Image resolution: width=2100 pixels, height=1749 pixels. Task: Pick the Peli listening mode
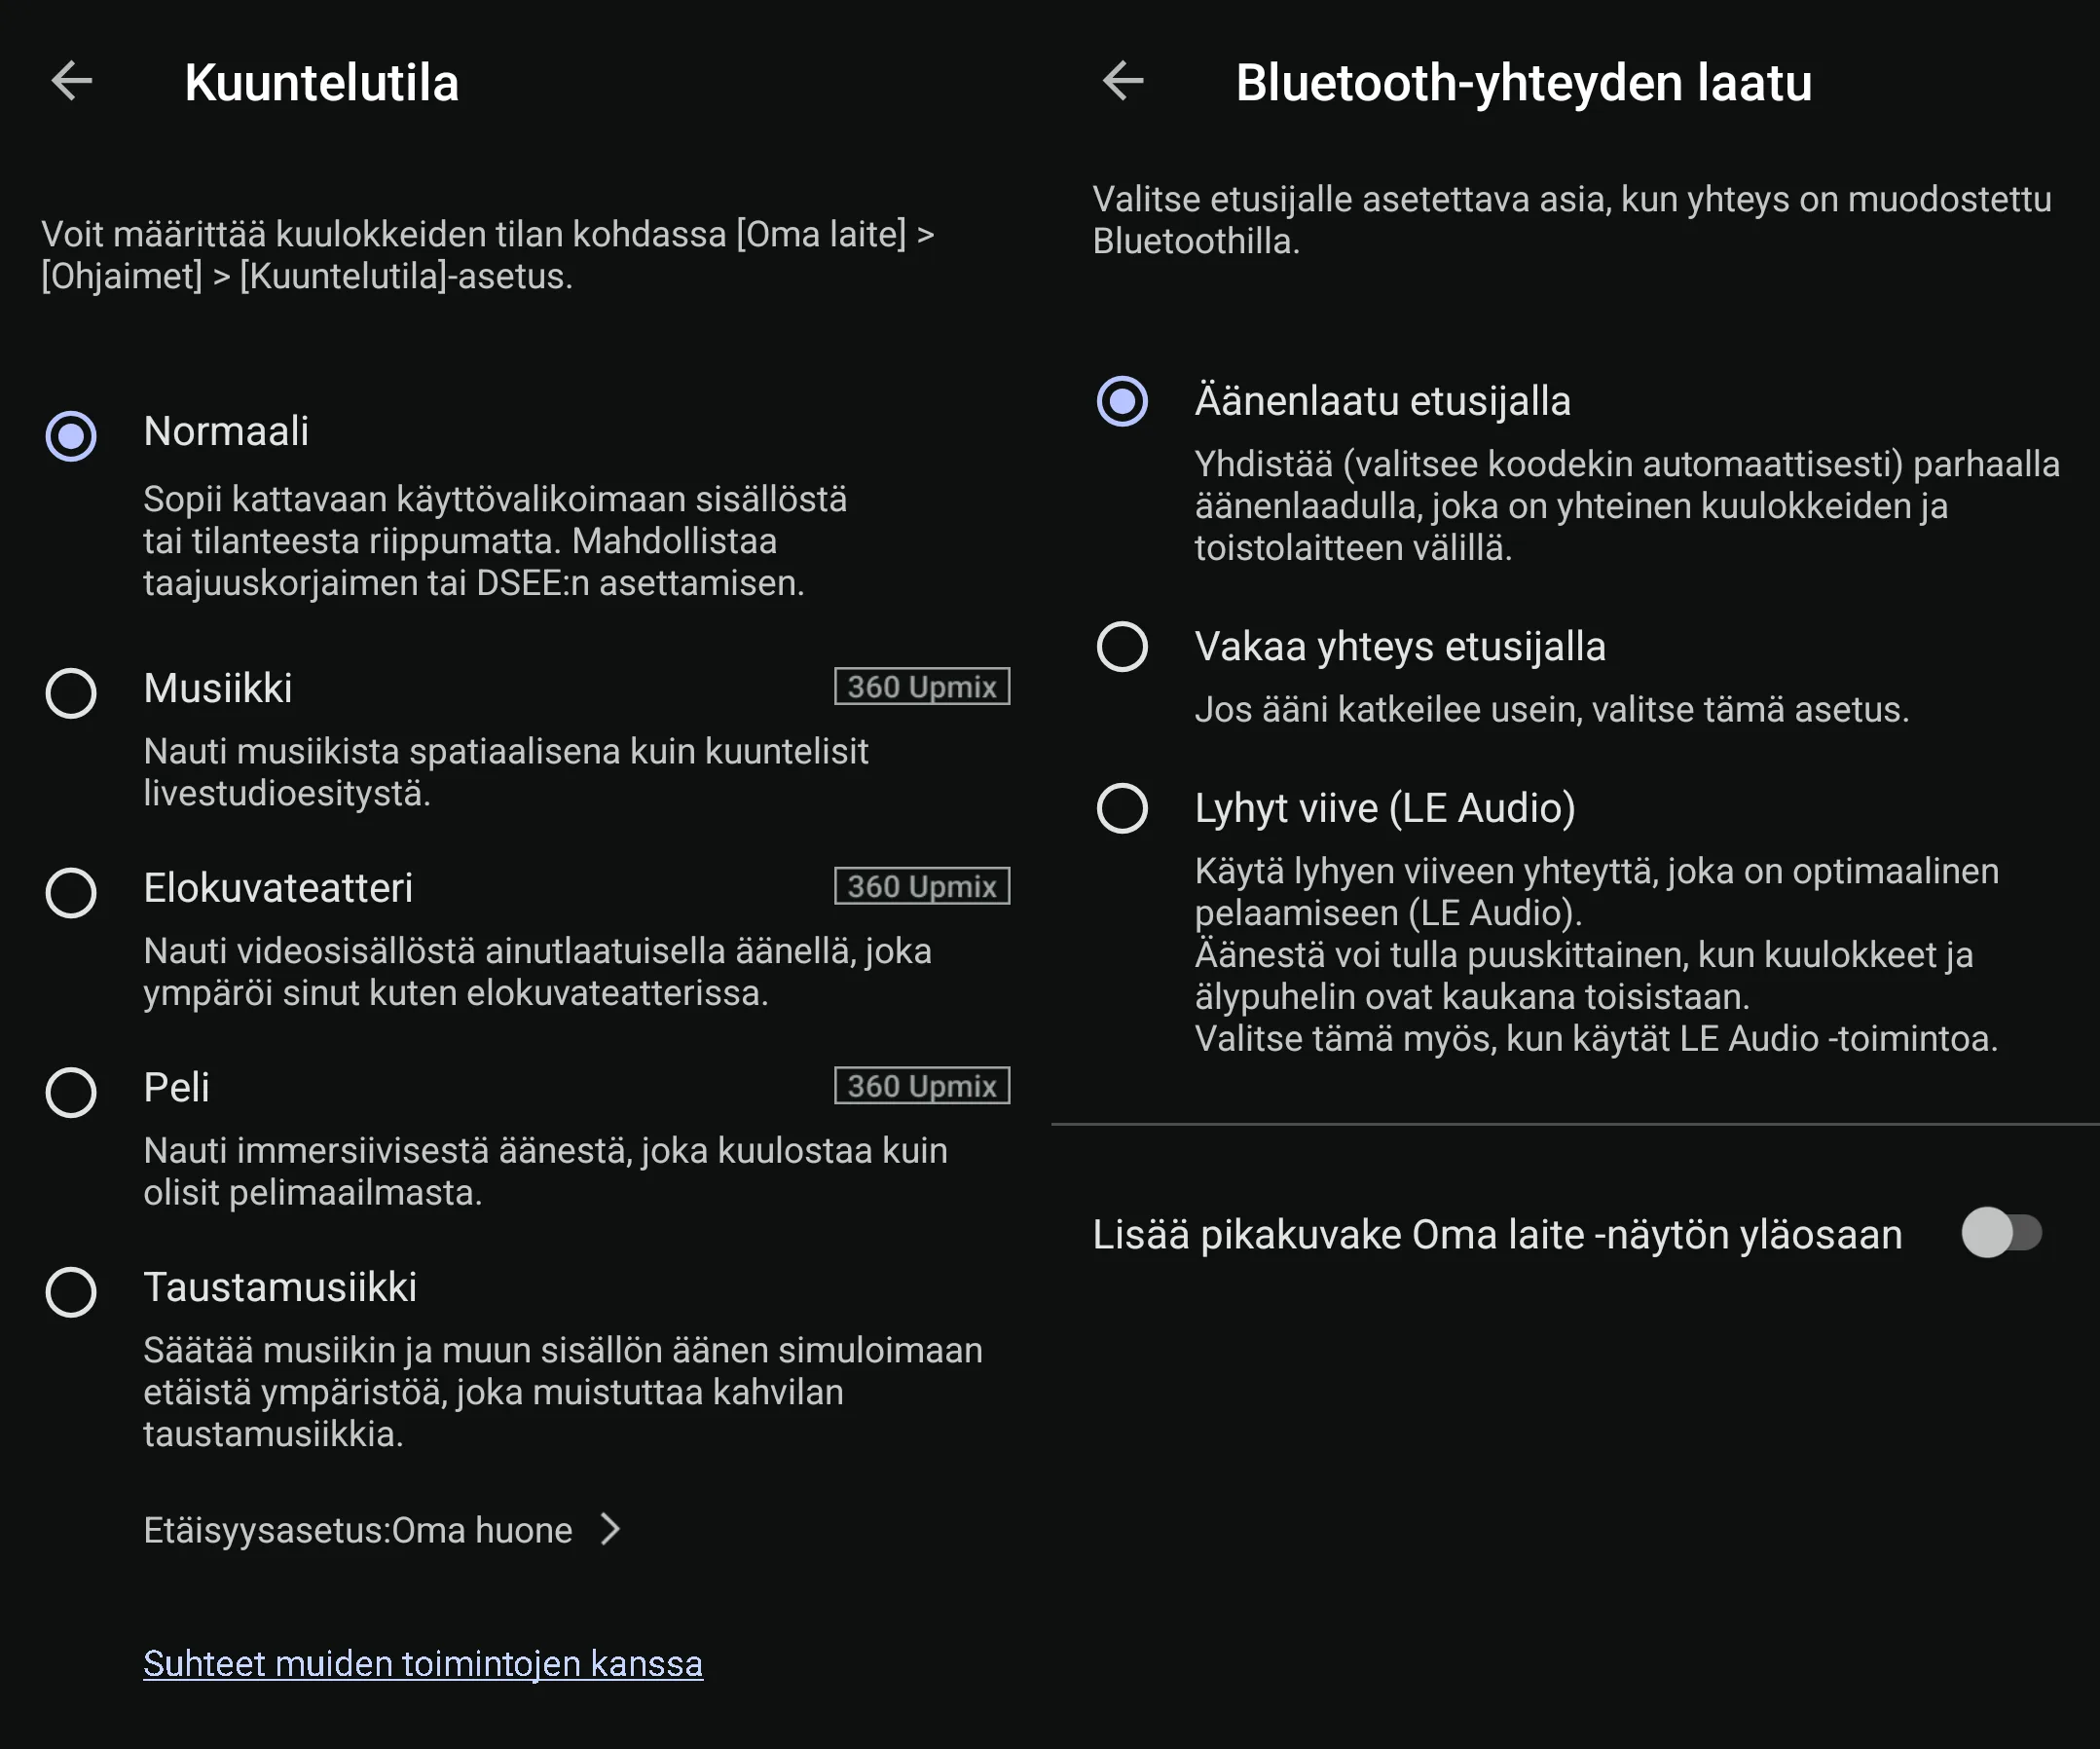(x=71, y=1091)
